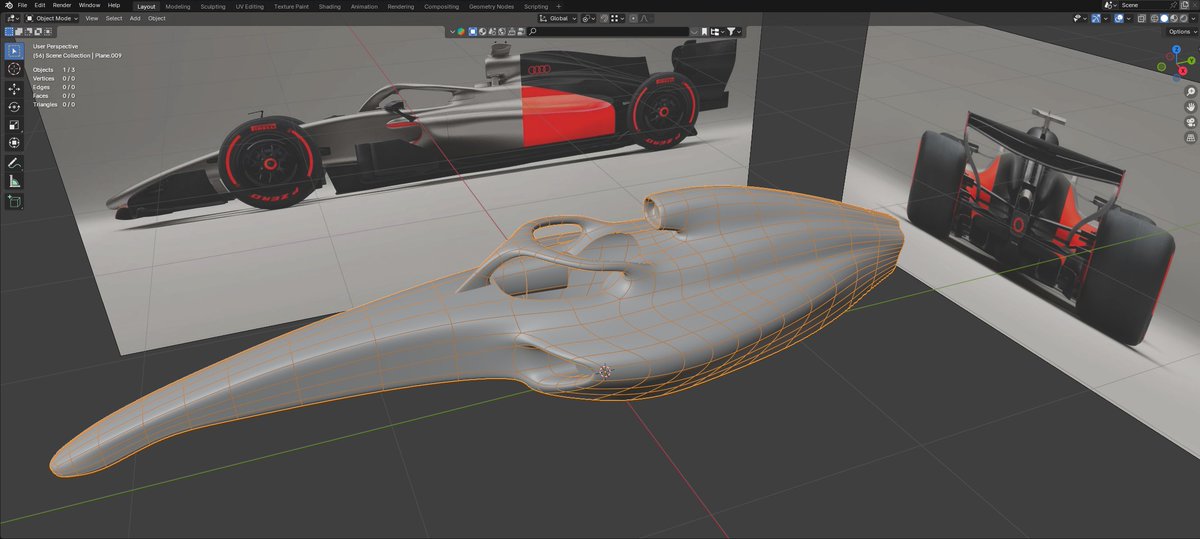Select the Cursor tool
The width and height of the screenshot is (1200, 539).
15,69
